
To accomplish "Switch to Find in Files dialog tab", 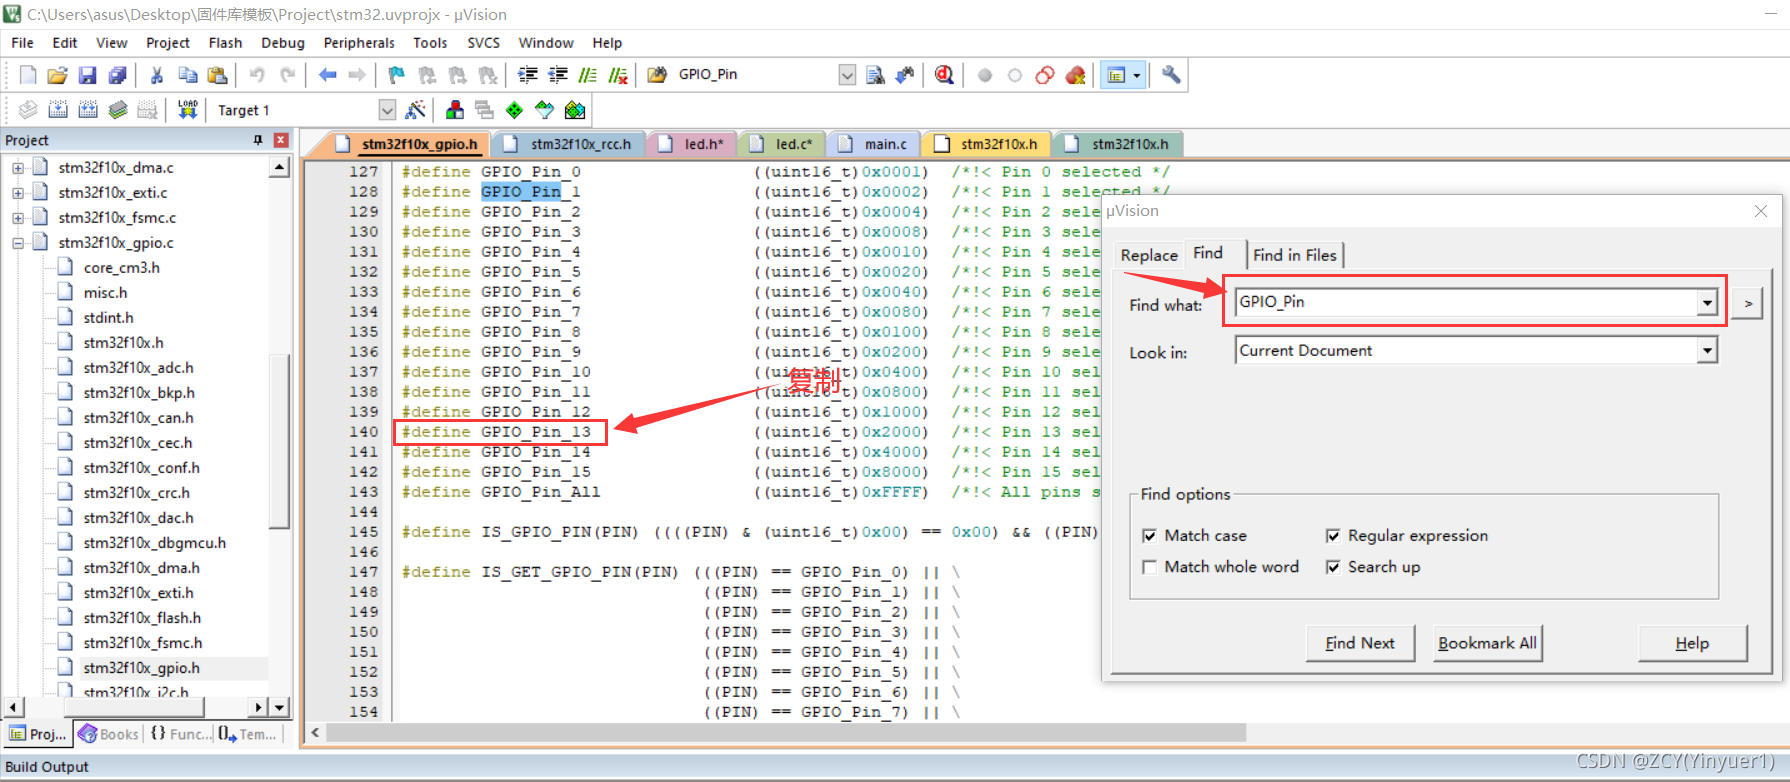I will click(x=1295, y=255).
